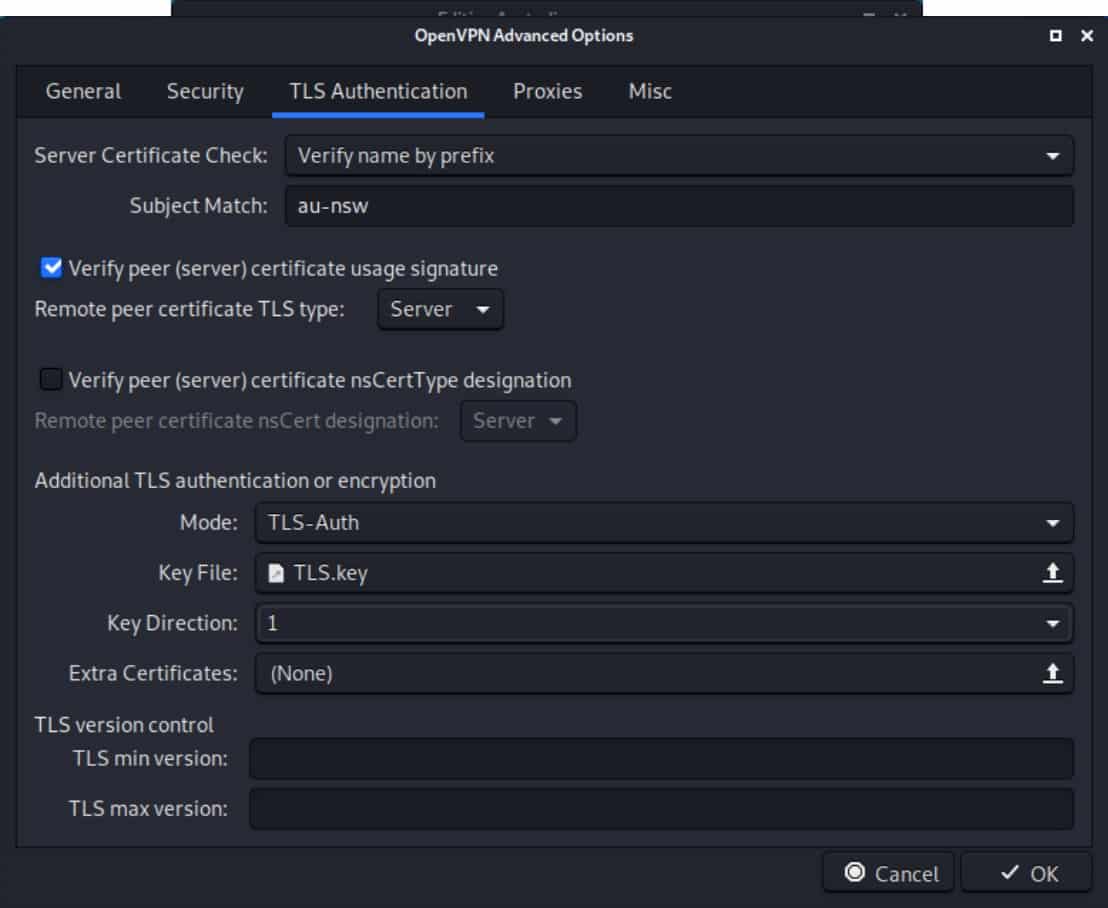1108x908 pixels.
Task: Click the upload icon in Key File field
Action: click(x=1052, y=572)
